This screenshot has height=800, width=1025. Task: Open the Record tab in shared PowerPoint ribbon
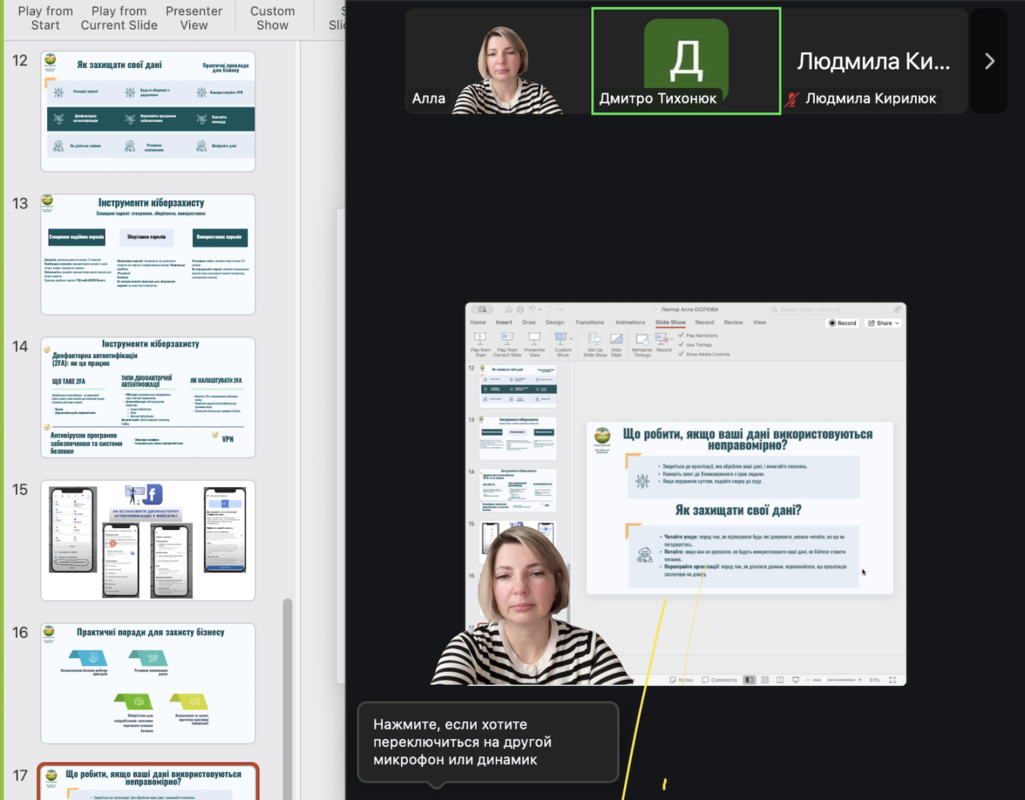704,322
